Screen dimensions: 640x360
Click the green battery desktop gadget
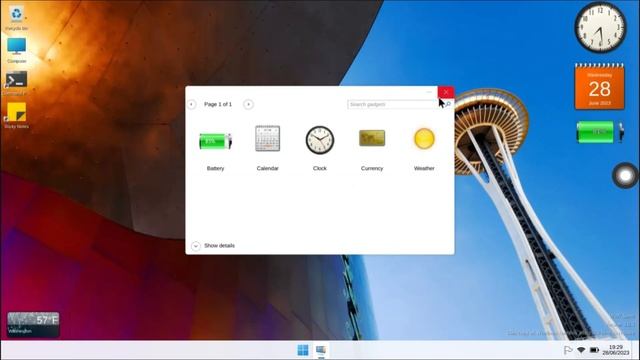click(600, 132)
